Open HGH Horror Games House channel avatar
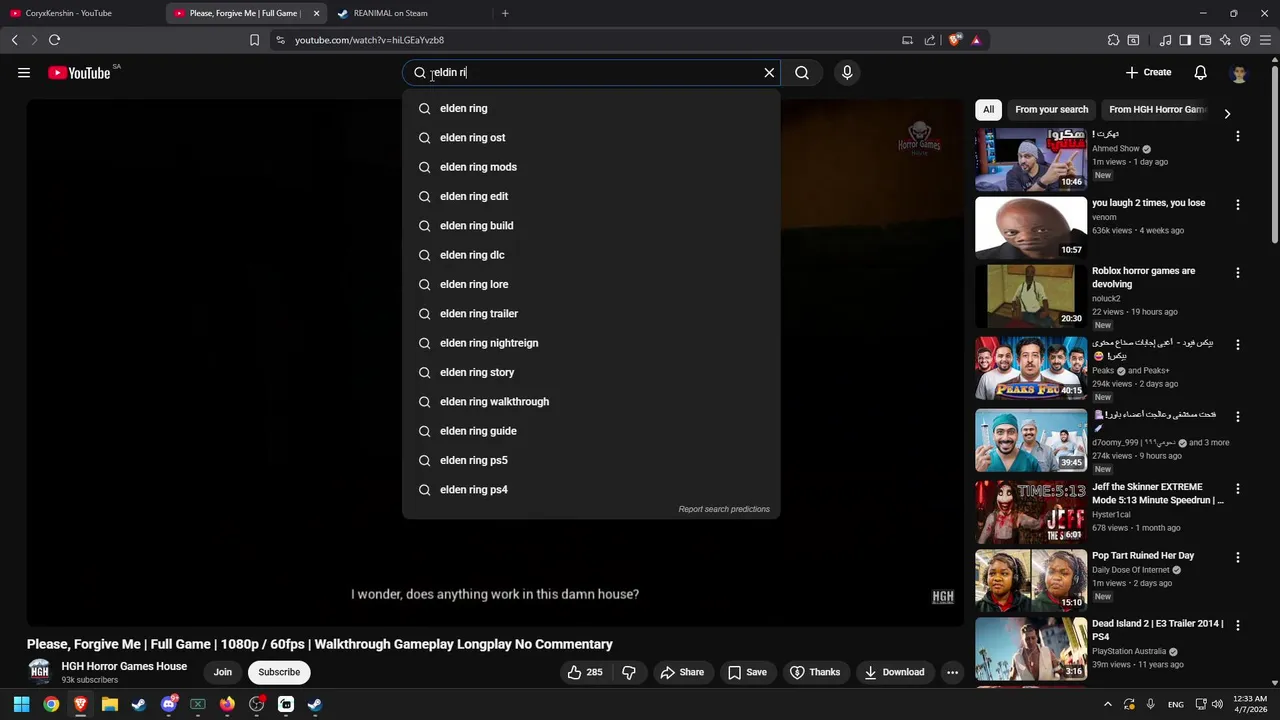 39,671
